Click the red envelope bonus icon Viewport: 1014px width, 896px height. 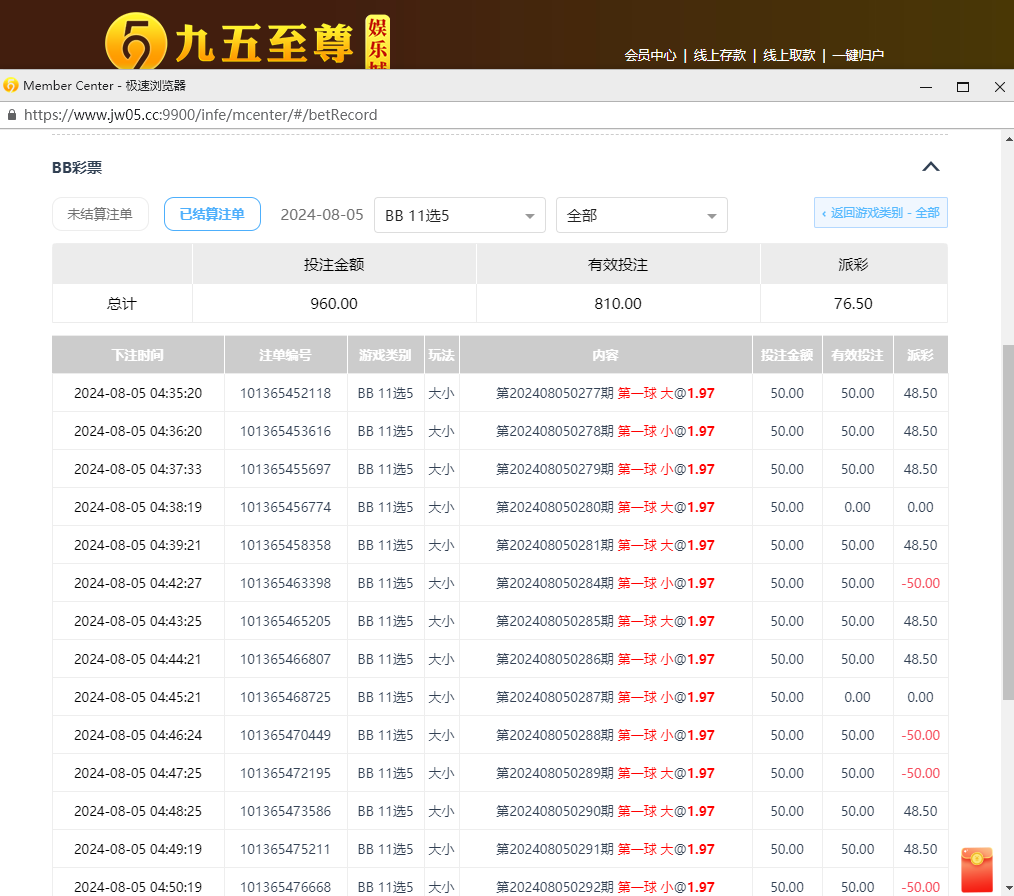click(x=976, y=868)
